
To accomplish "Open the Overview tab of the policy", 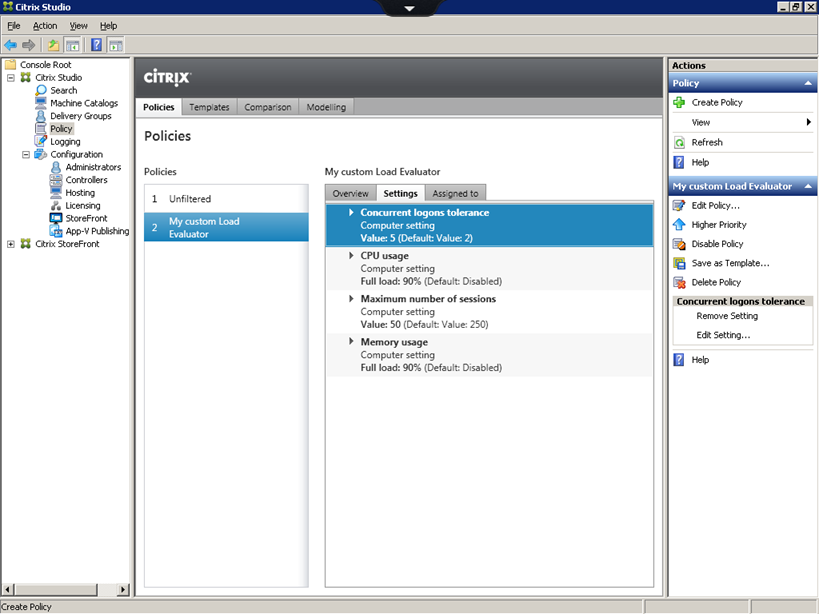I will point(350,193).
